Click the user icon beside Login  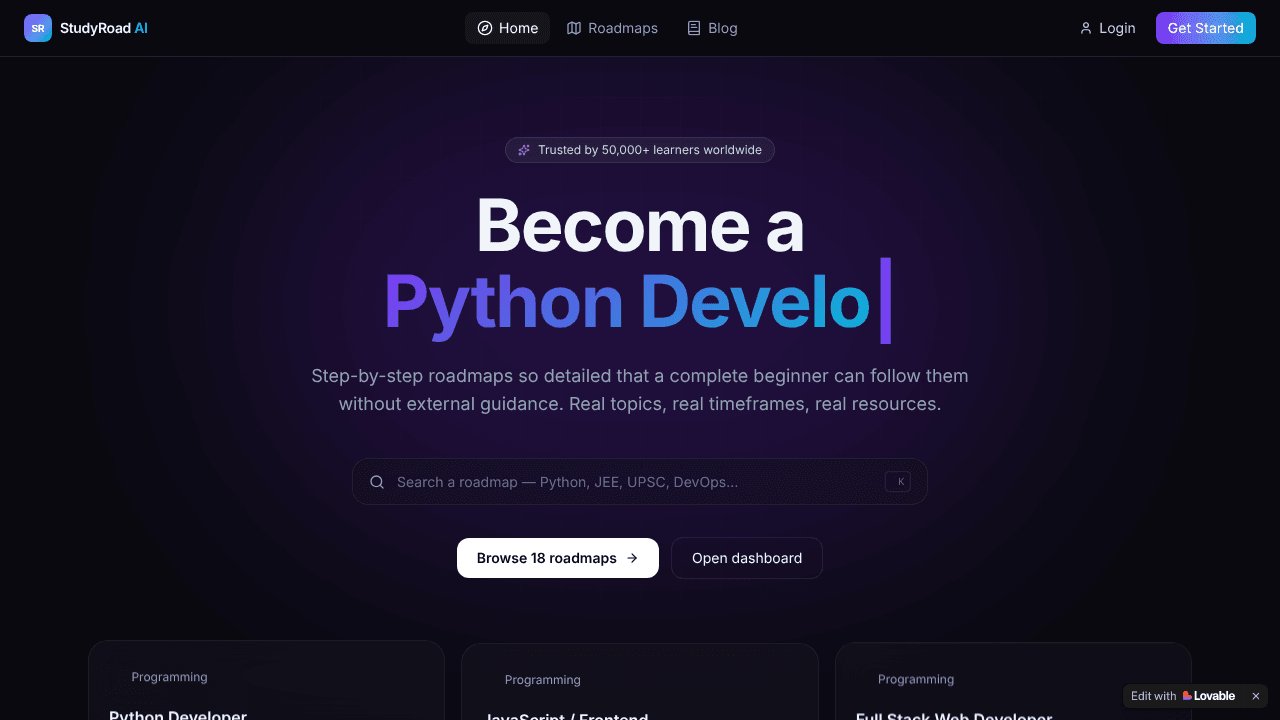point(1086,28)
